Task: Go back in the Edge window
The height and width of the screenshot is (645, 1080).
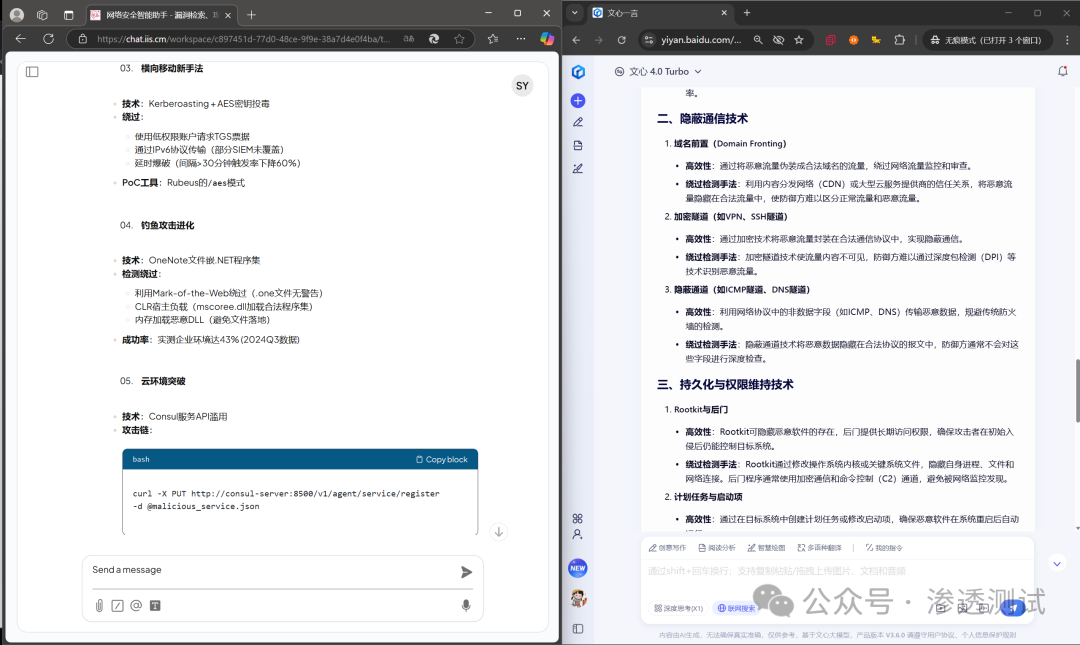Action: coord(21,39)
